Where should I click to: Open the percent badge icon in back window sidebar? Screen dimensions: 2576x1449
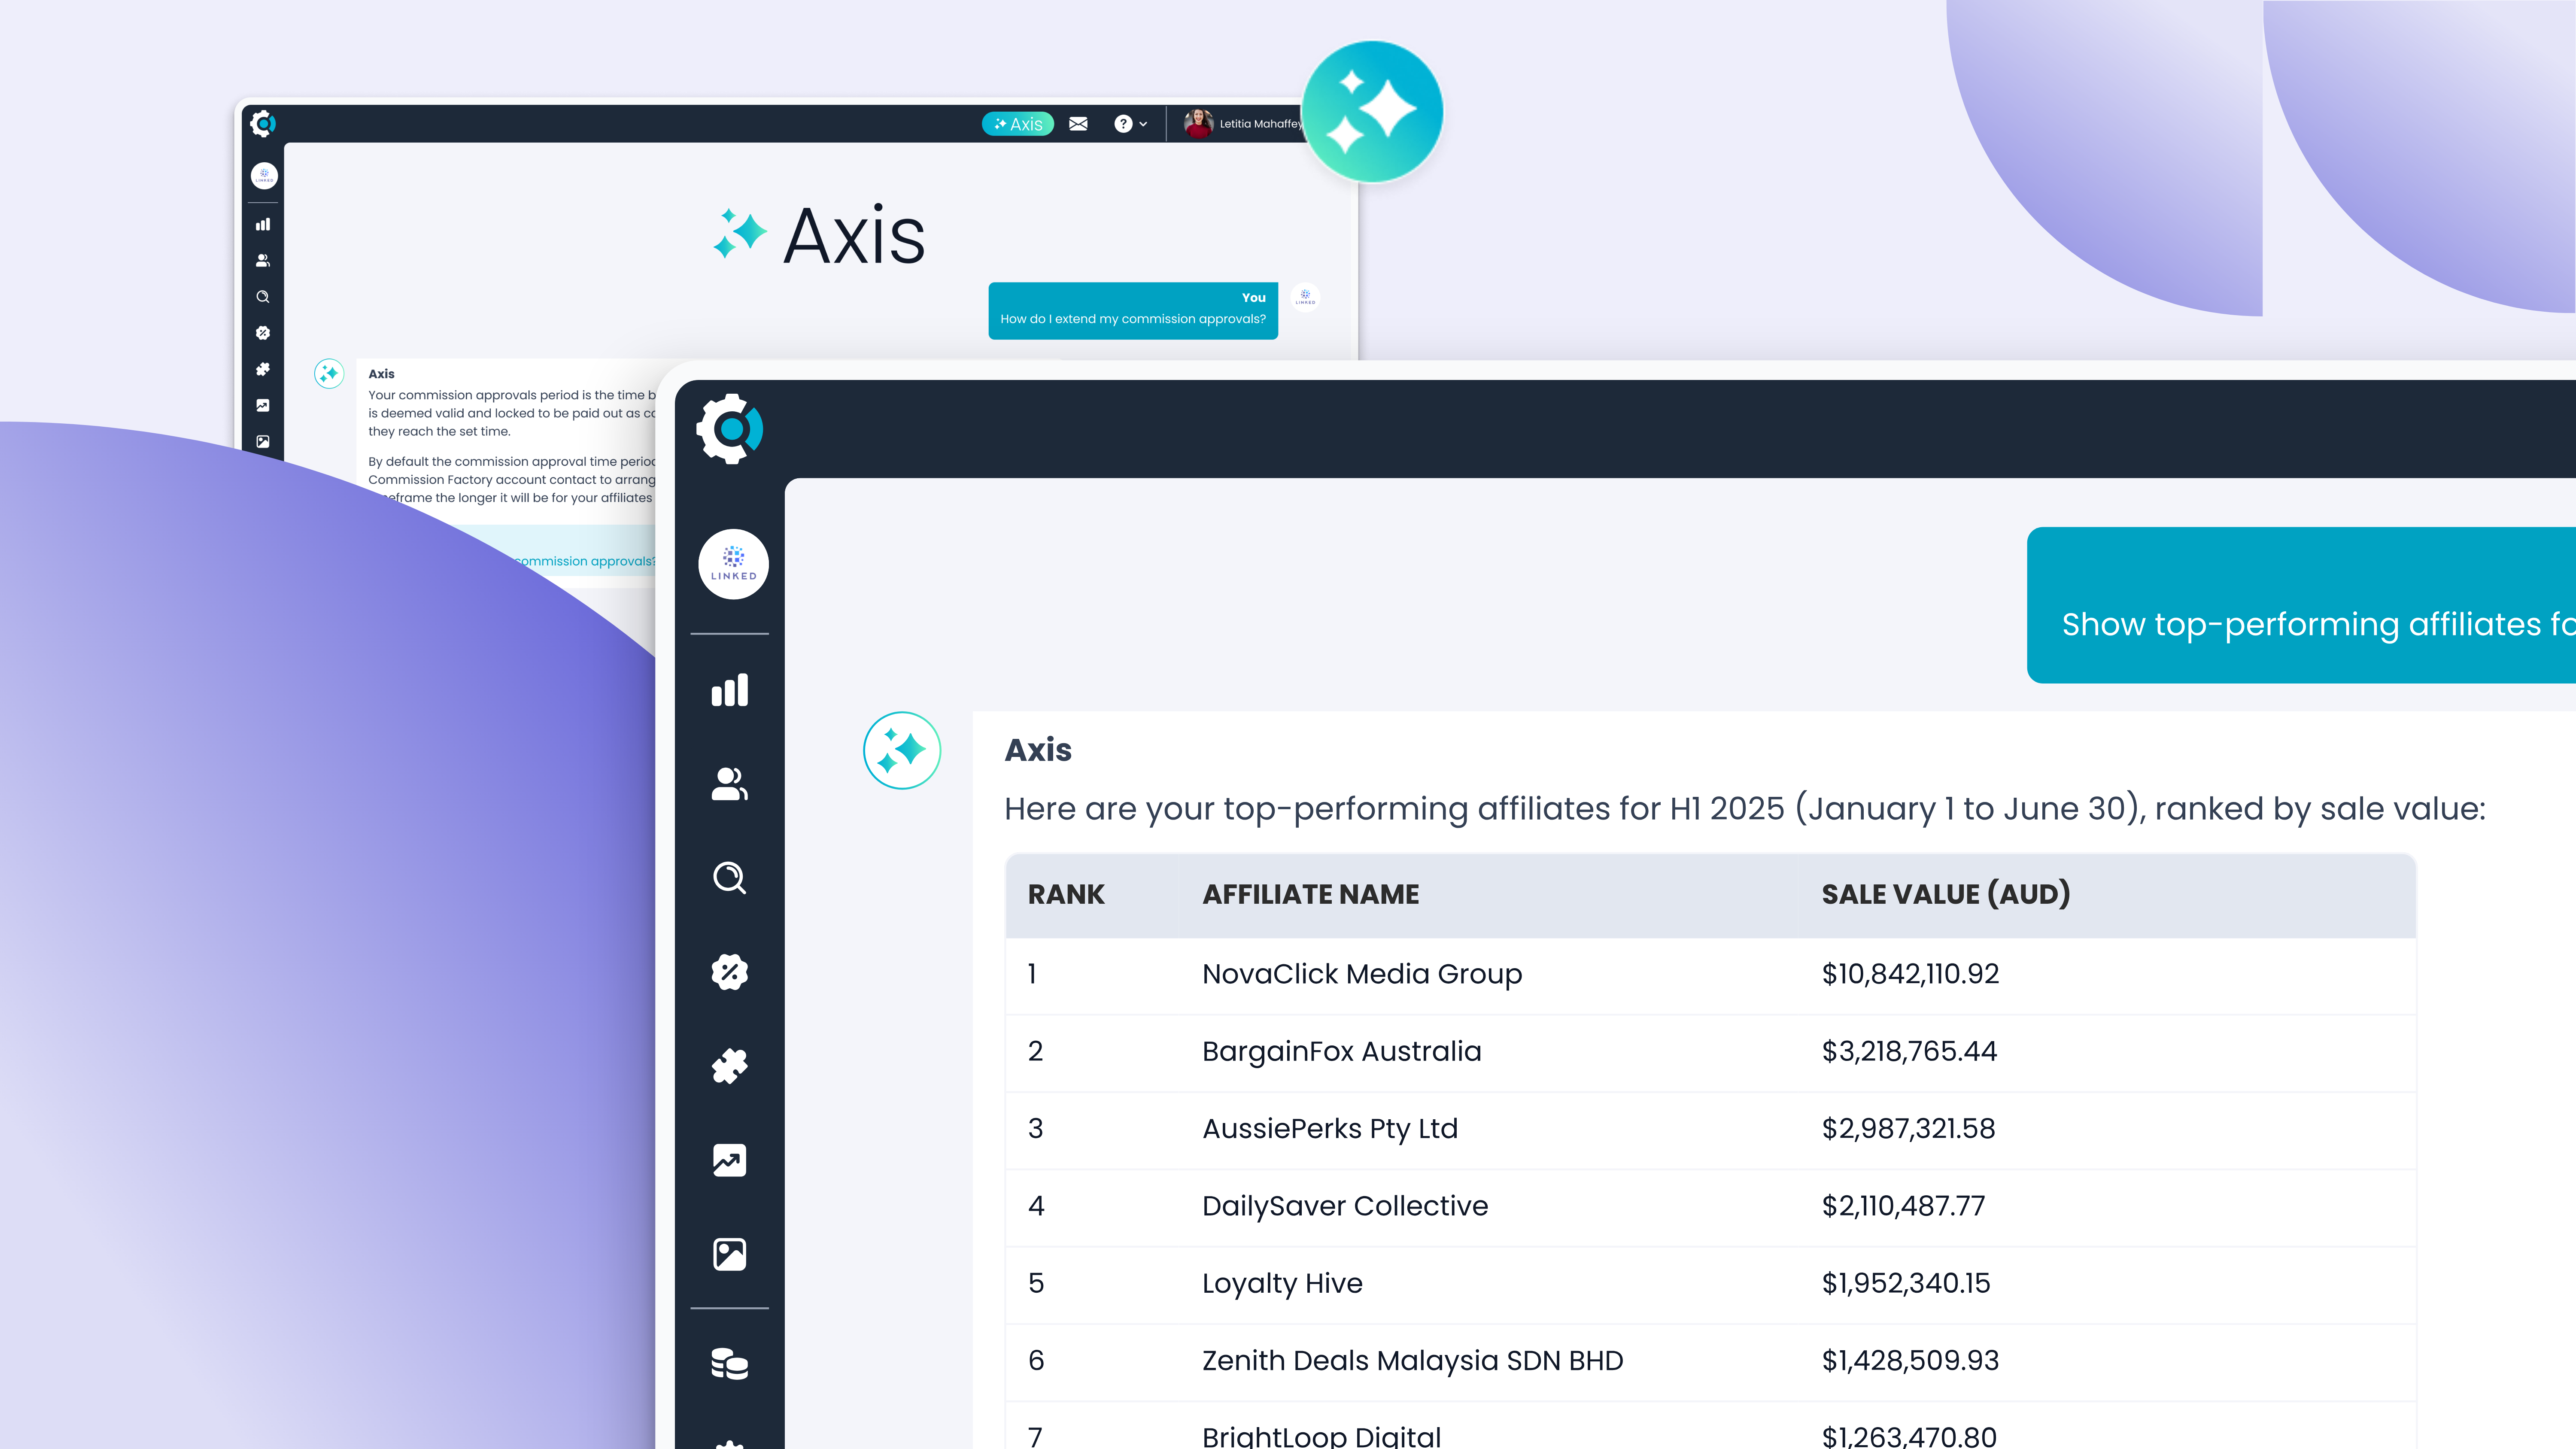[263, 333]
